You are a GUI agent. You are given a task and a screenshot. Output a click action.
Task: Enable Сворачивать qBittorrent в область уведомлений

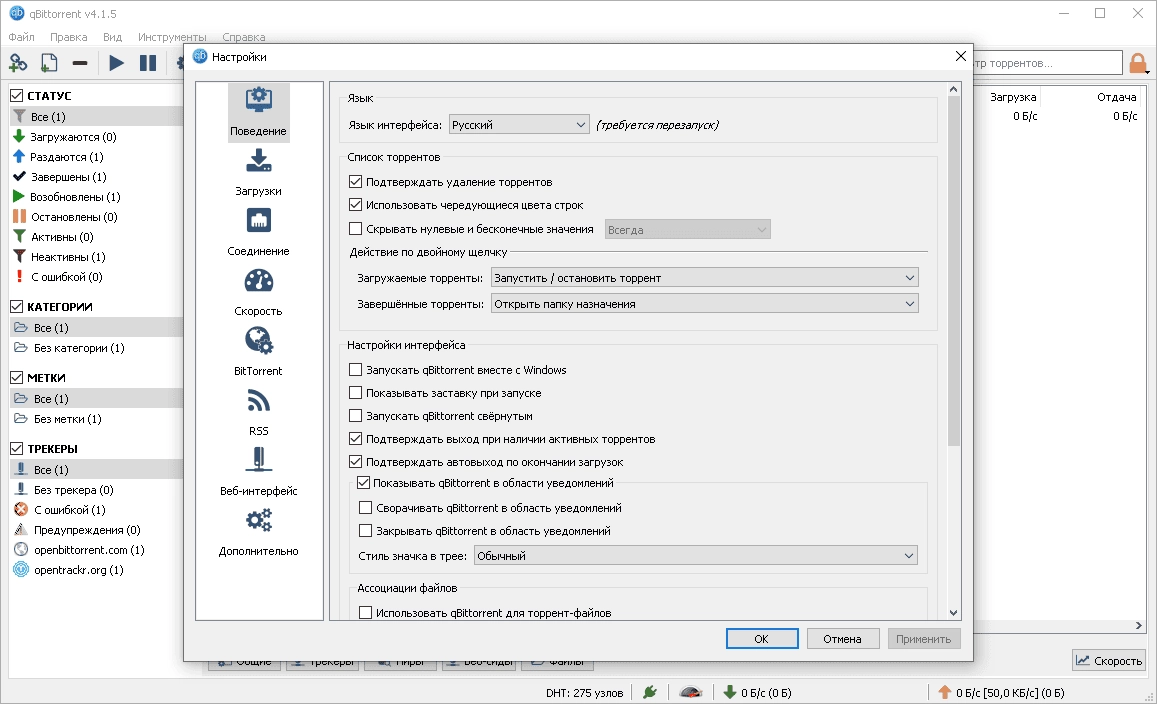tap(365, 508)
